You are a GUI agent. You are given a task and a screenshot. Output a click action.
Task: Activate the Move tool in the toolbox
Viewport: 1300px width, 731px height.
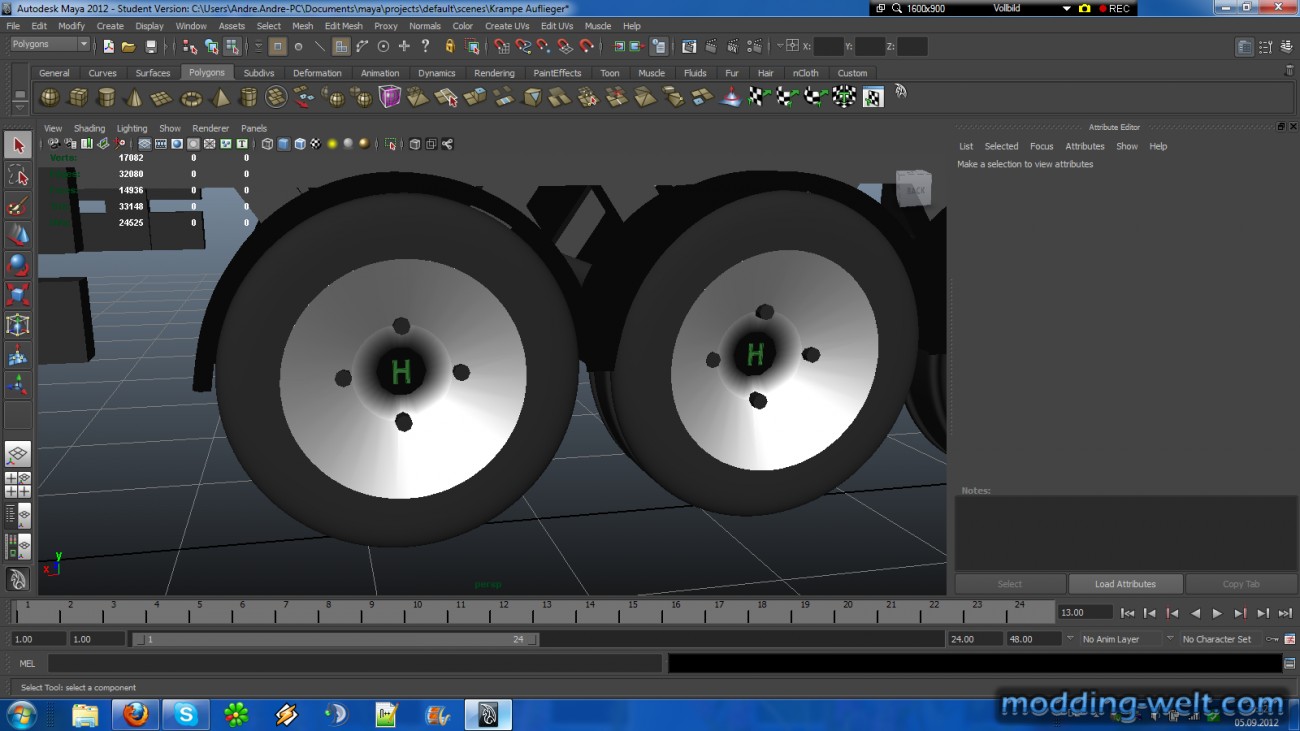pos(18,236)
